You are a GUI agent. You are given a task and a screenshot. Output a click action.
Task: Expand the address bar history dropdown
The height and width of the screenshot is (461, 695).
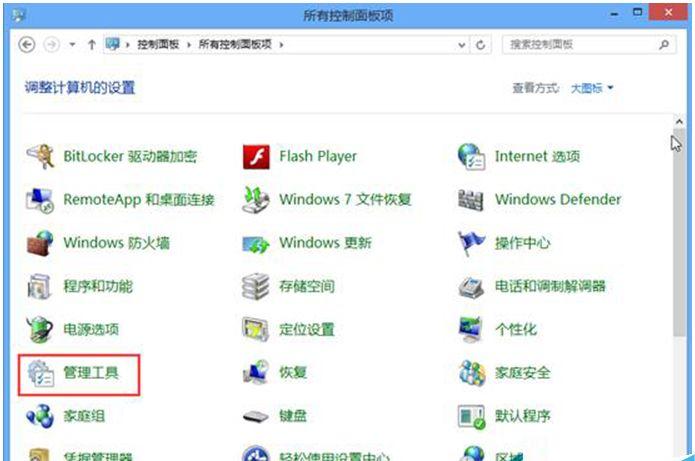coord(461,45)
